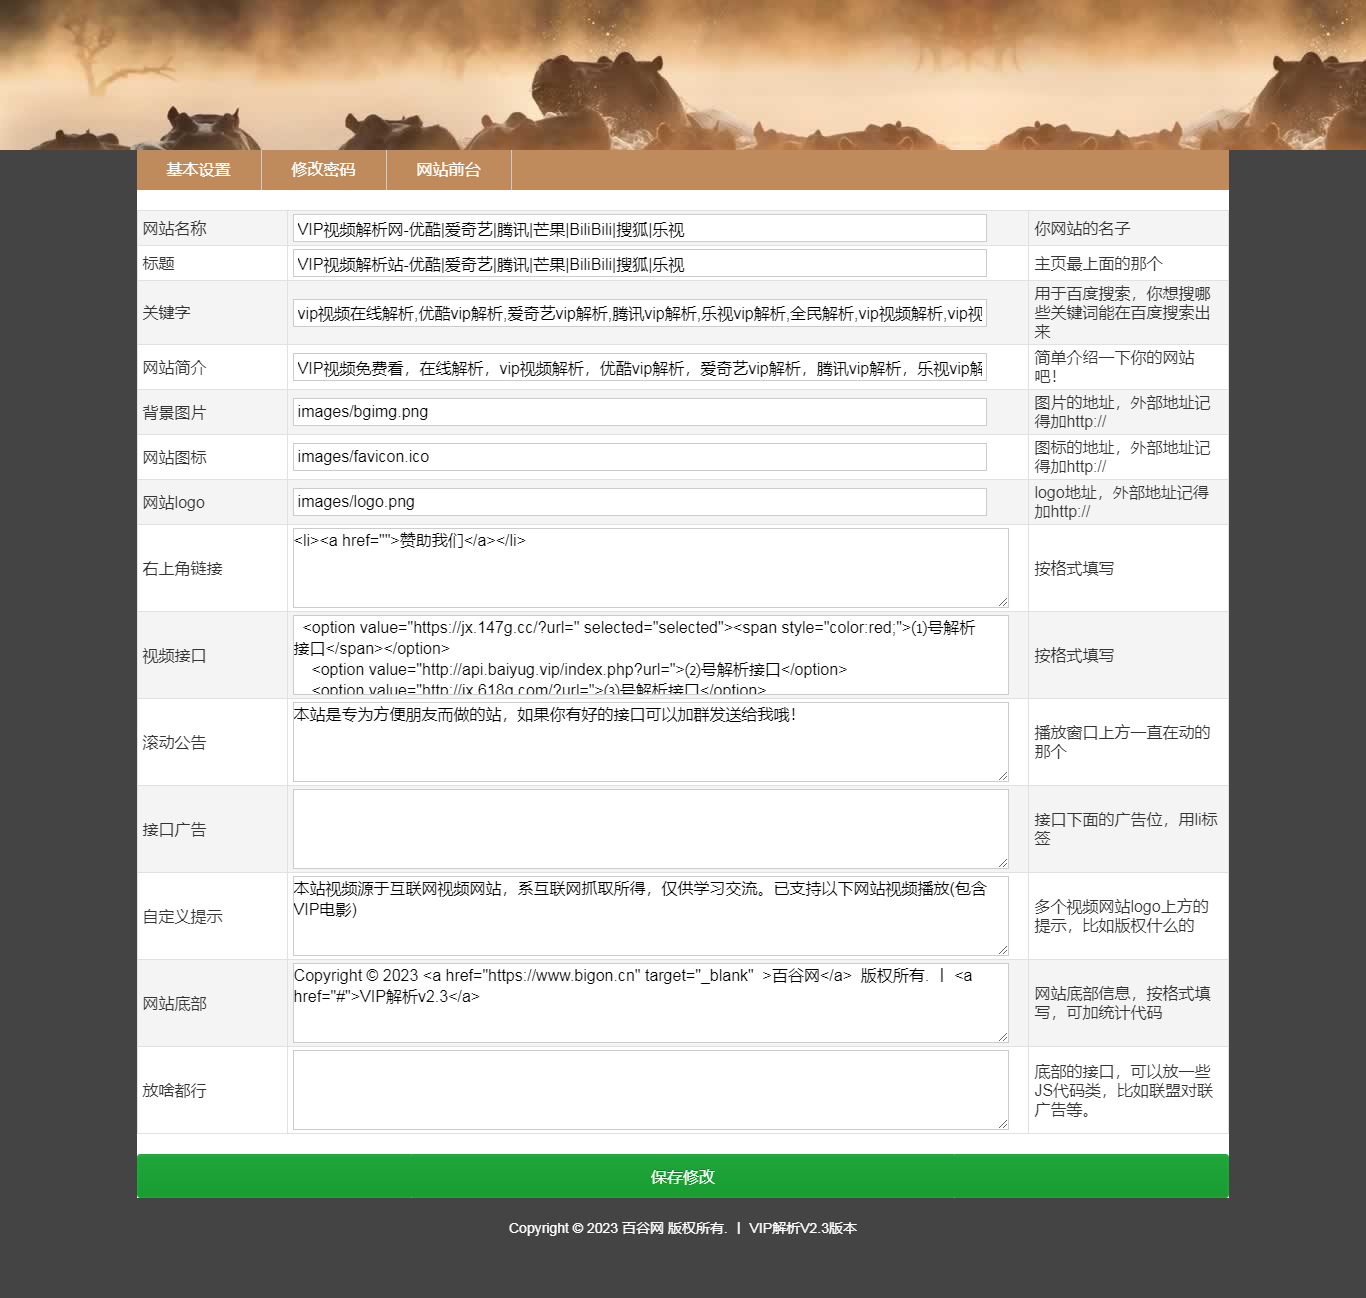This screenshot has height=1298, width=1366.
Task: Click the 放啥都行 textarea resize handle
Action: click(1003, 1124)
